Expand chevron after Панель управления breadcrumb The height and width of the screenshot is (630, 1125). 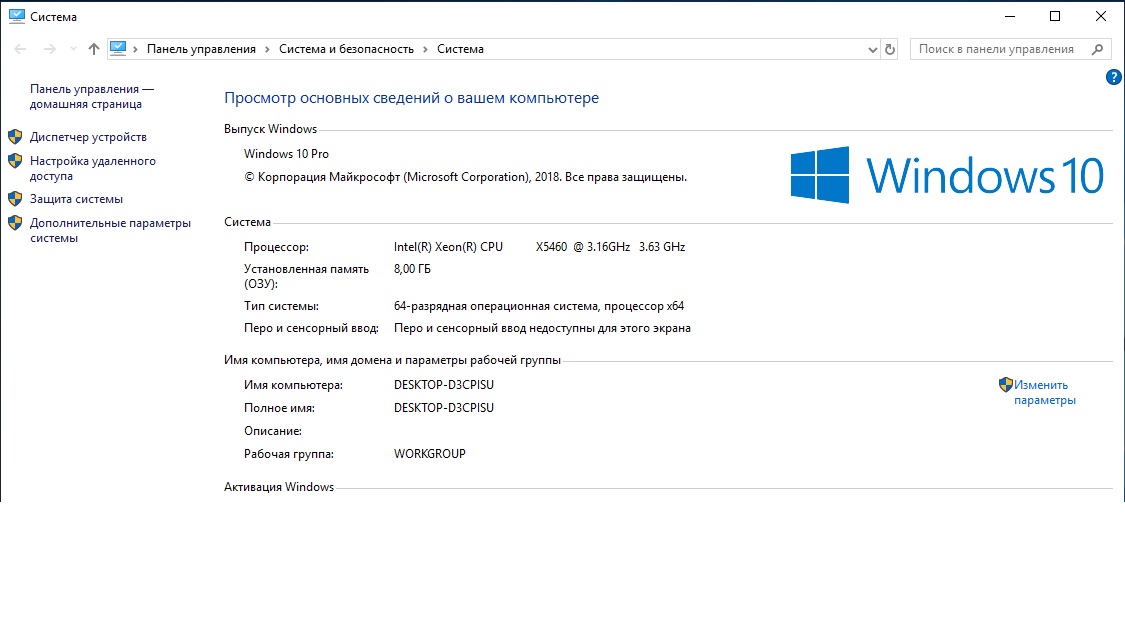click(267, 49)
